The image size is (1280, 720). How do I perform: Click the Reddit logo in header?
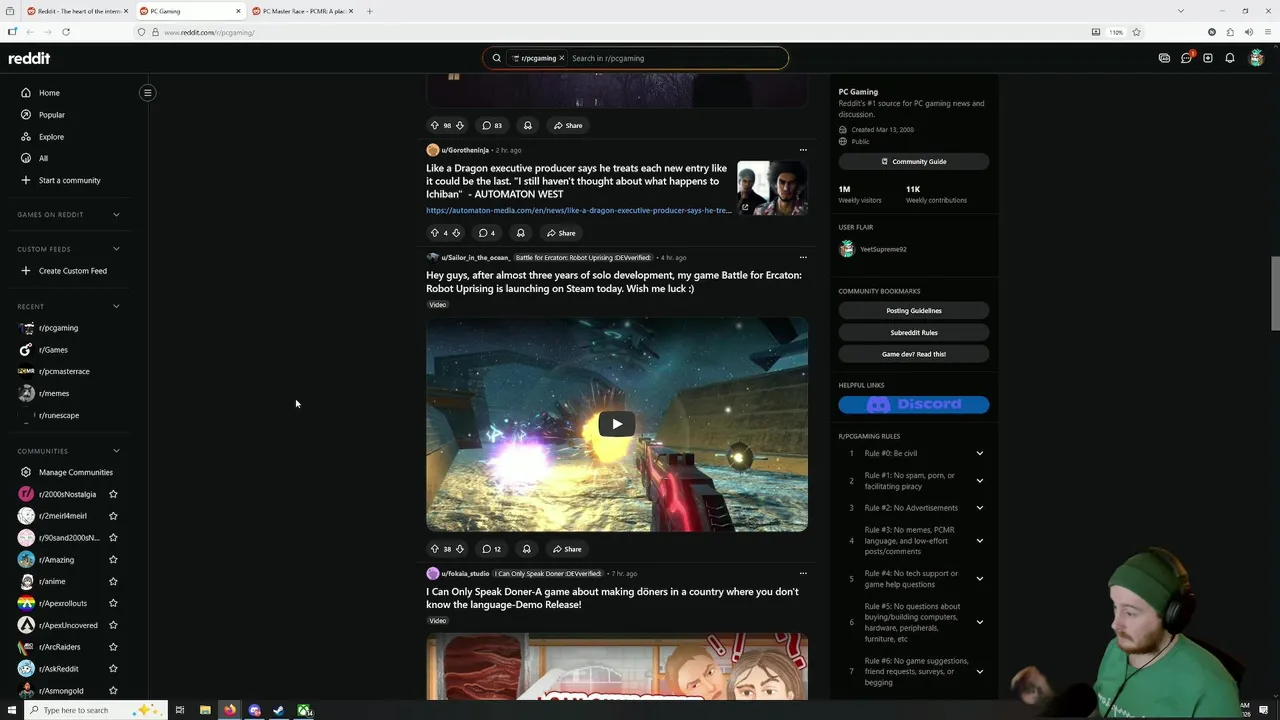tap(29, 58)
